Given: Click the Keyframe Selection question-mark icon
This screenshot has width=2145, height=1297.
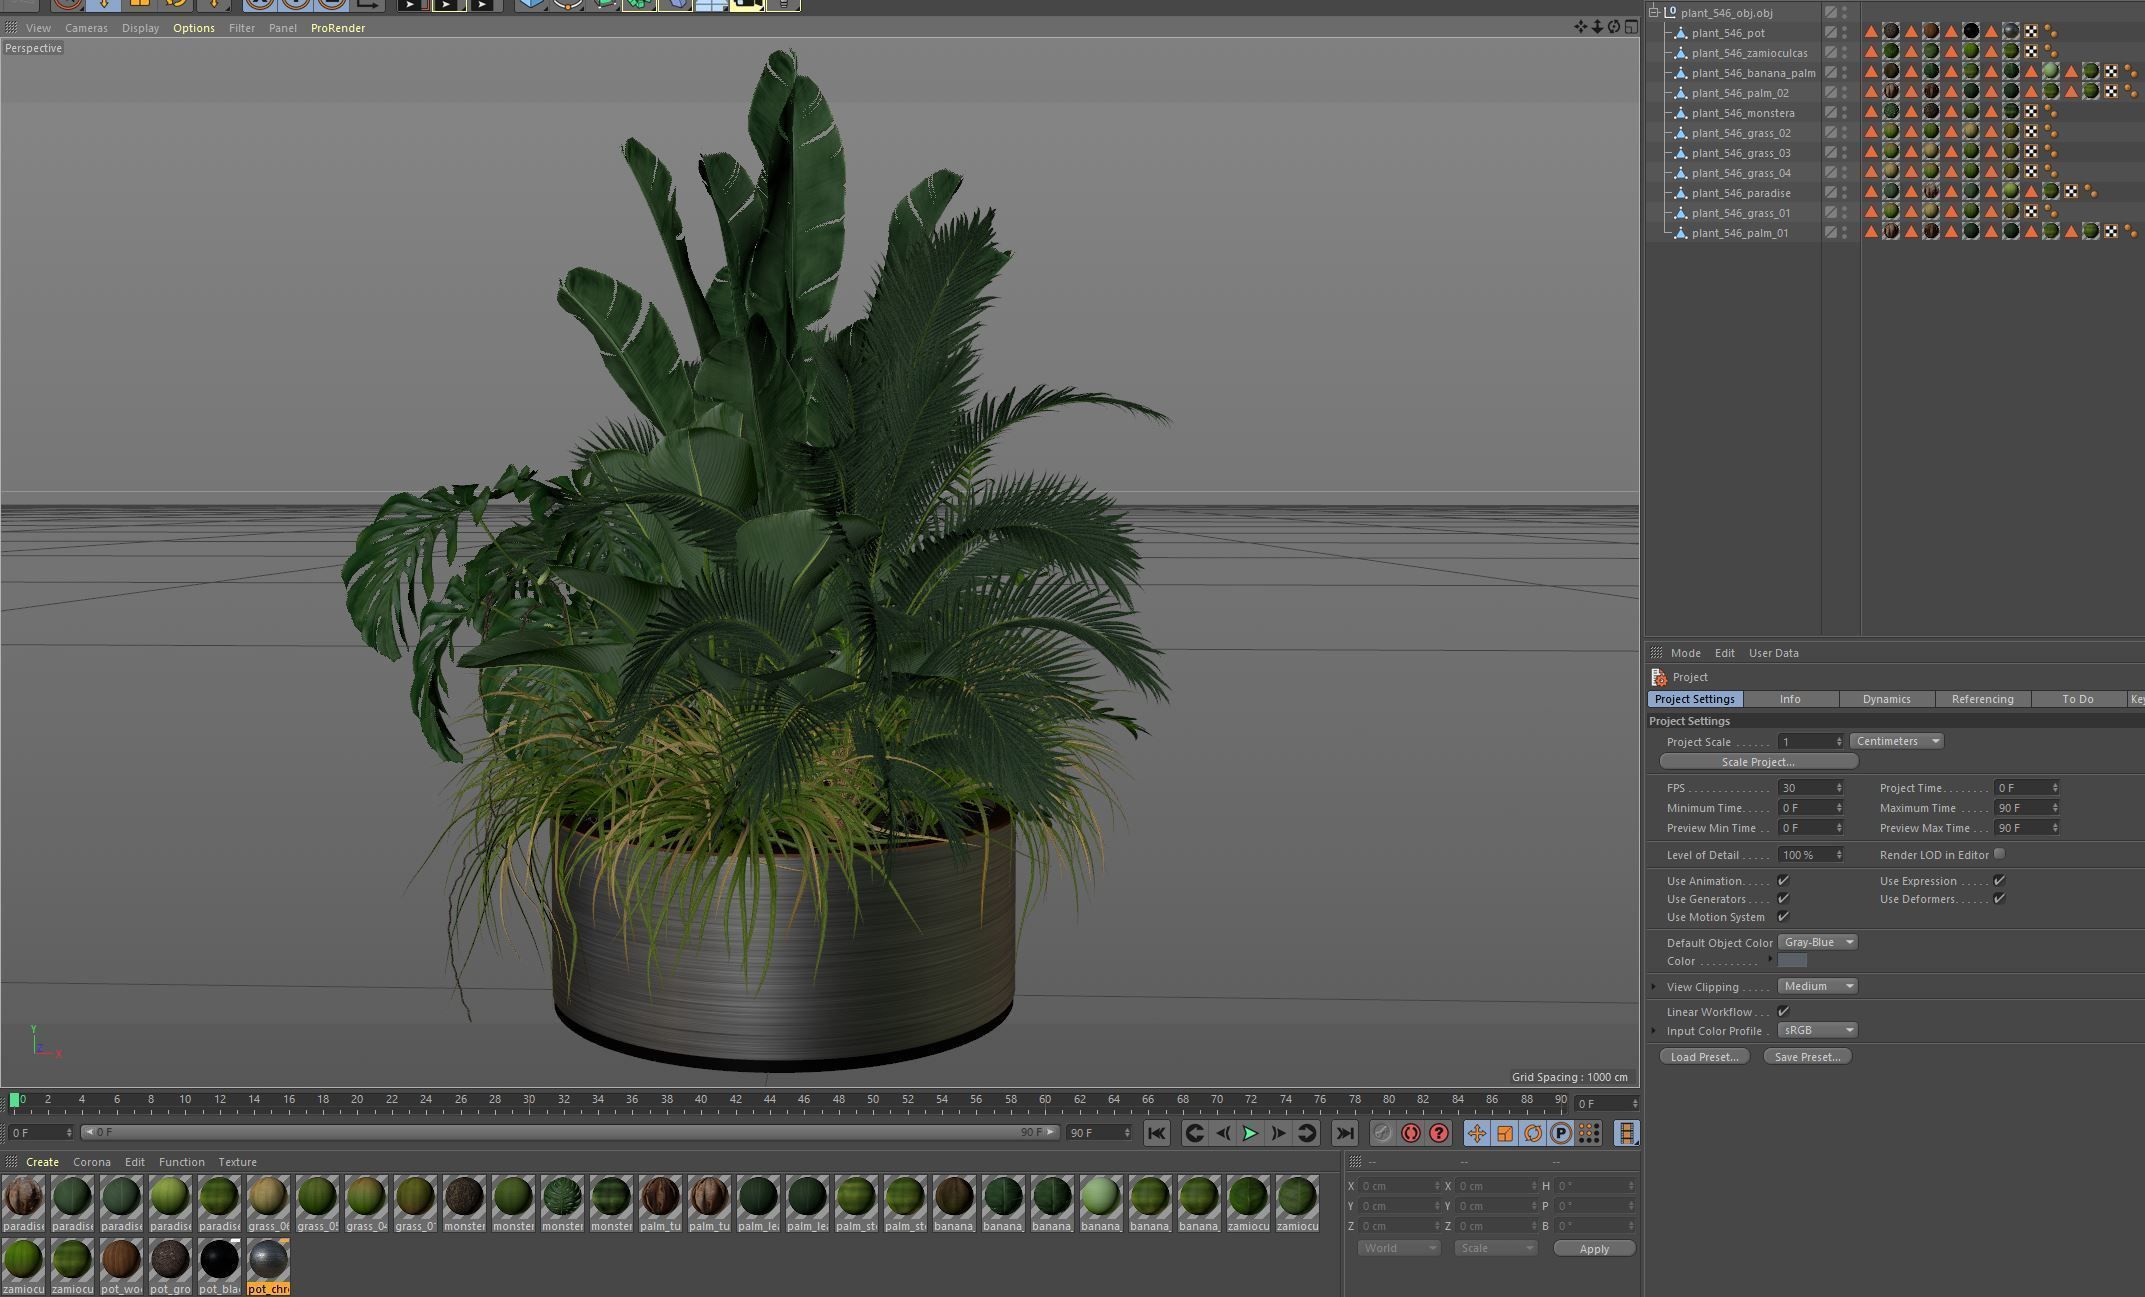Looking at the screenshot, I should [x=1438, y=1133].
